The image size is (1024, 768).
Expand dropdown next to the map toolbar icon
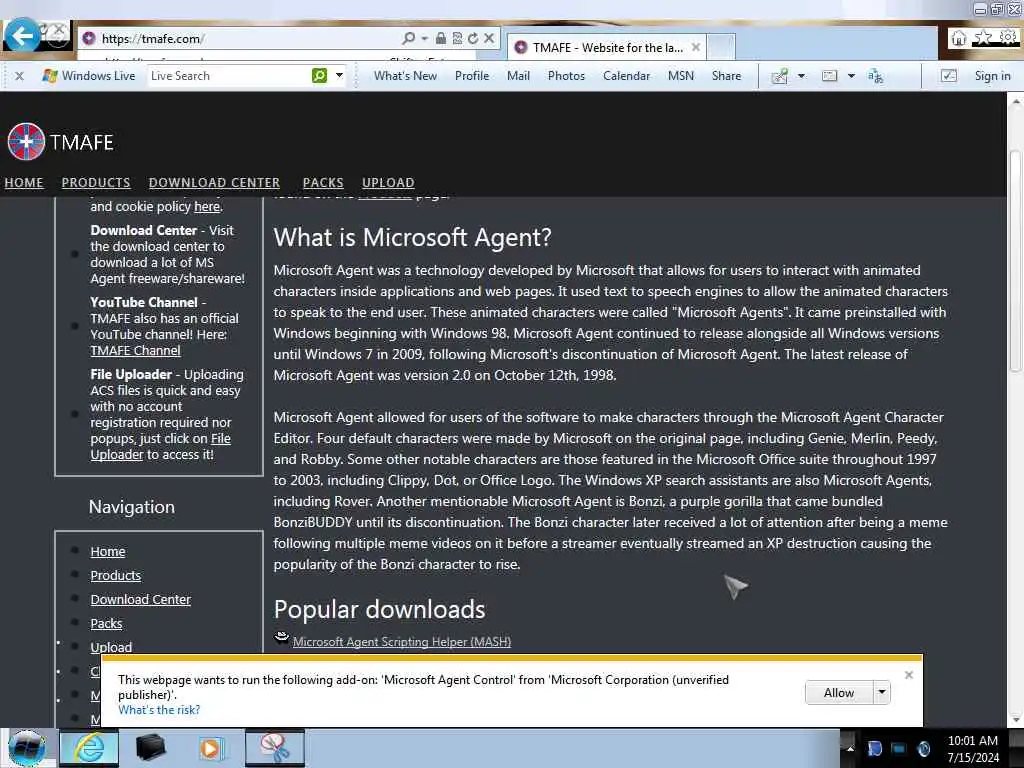tap(801, 76)
